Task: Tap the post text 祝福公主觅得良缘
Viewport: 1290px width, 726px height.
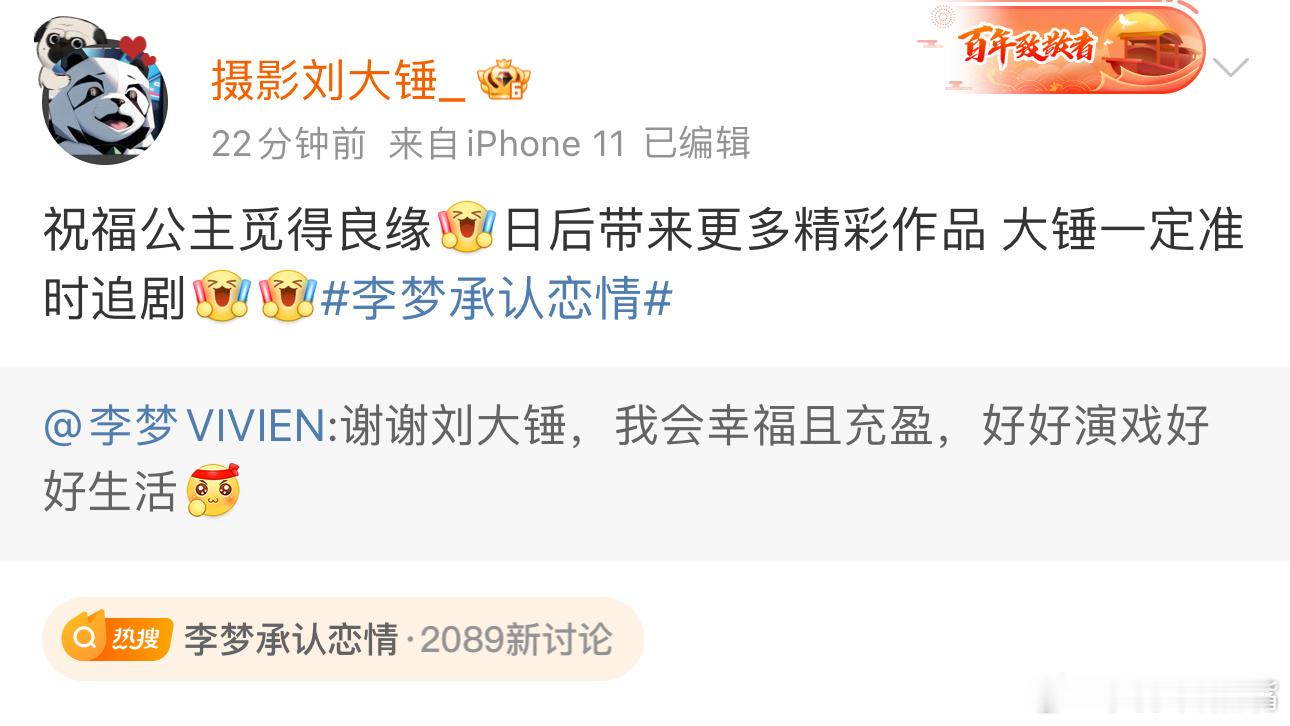Action: [237, 230]
